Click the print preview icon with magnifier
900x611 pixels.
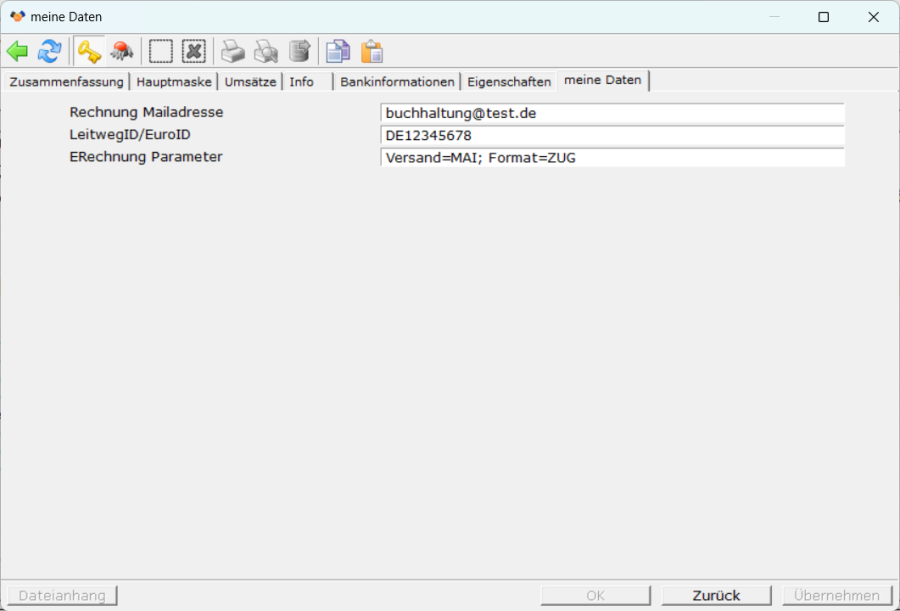266,51
